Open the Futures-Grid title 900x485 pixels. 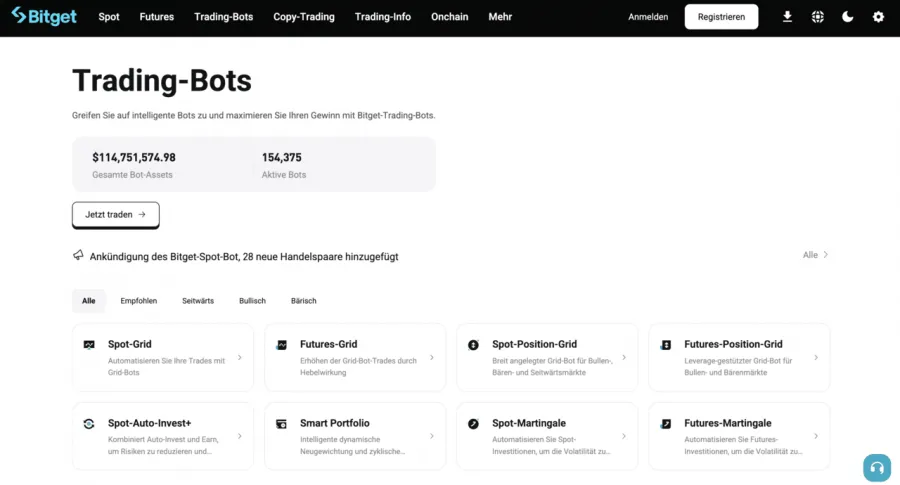coord(328,344)
